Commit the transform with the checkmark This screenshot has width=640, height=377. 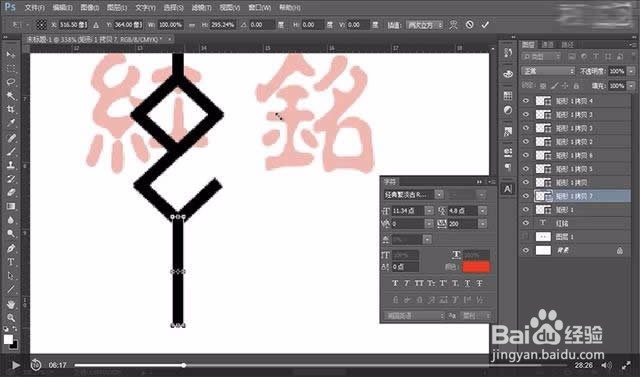click(x=485, y=25)
